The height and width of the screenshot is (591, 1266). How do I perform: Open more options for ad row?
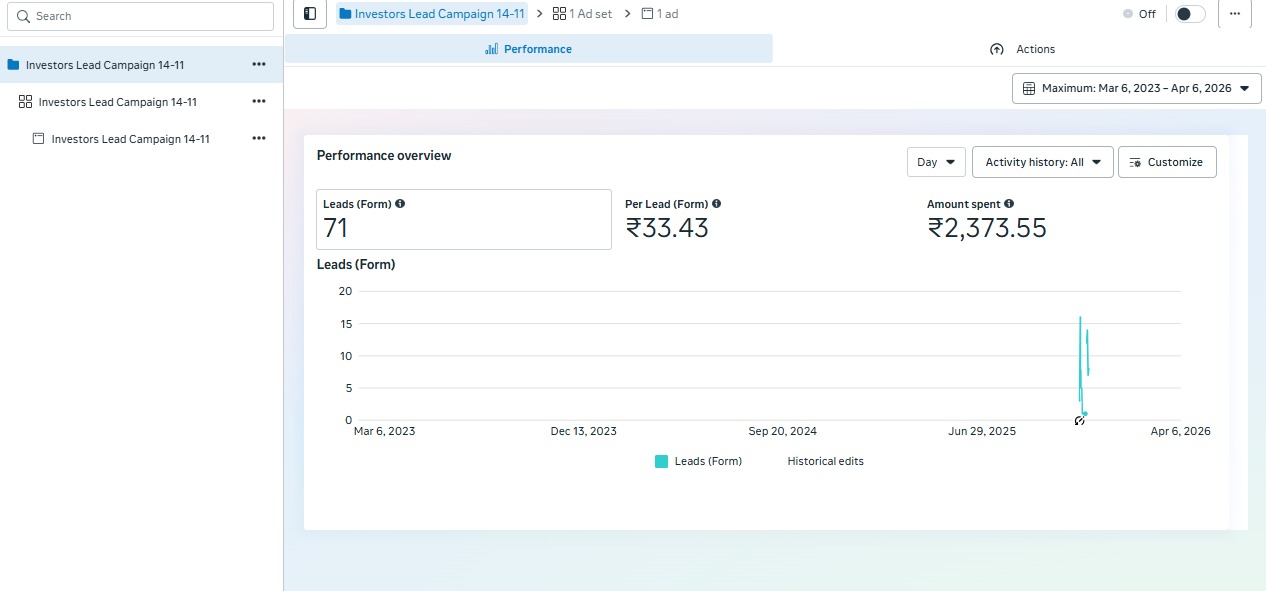tap(259, 138)
